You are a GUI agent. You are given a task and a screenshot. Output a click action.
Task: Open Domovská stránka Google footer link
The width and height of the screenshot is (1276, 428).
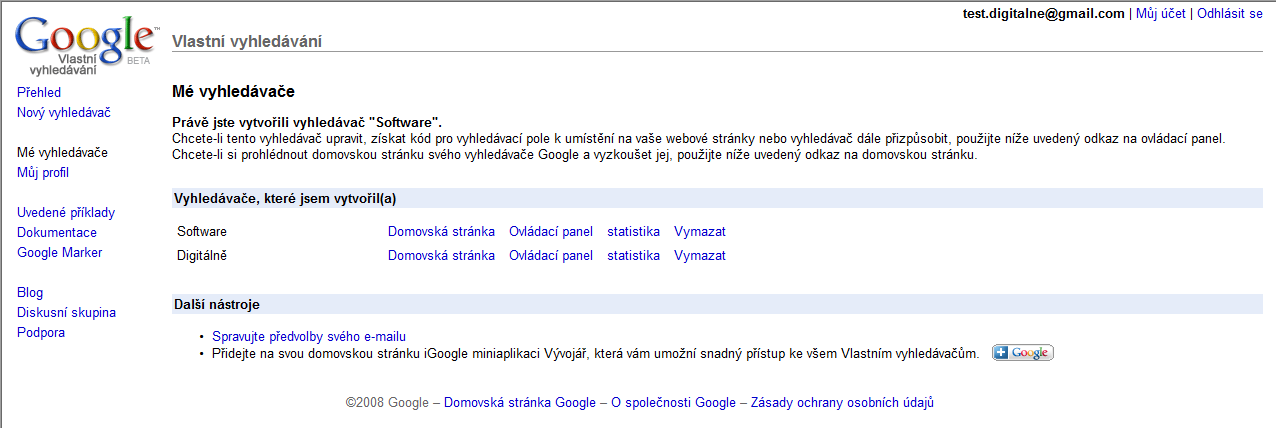520,403
